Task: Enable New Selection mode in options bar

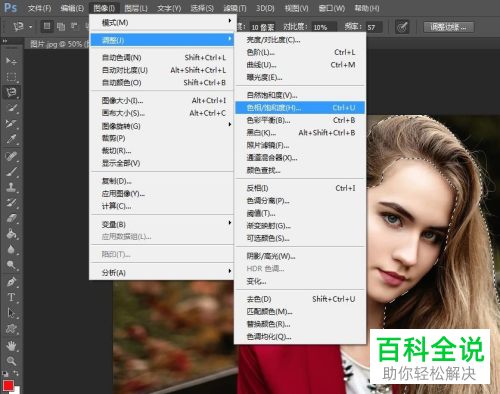Action: click(x=47, y=26)
